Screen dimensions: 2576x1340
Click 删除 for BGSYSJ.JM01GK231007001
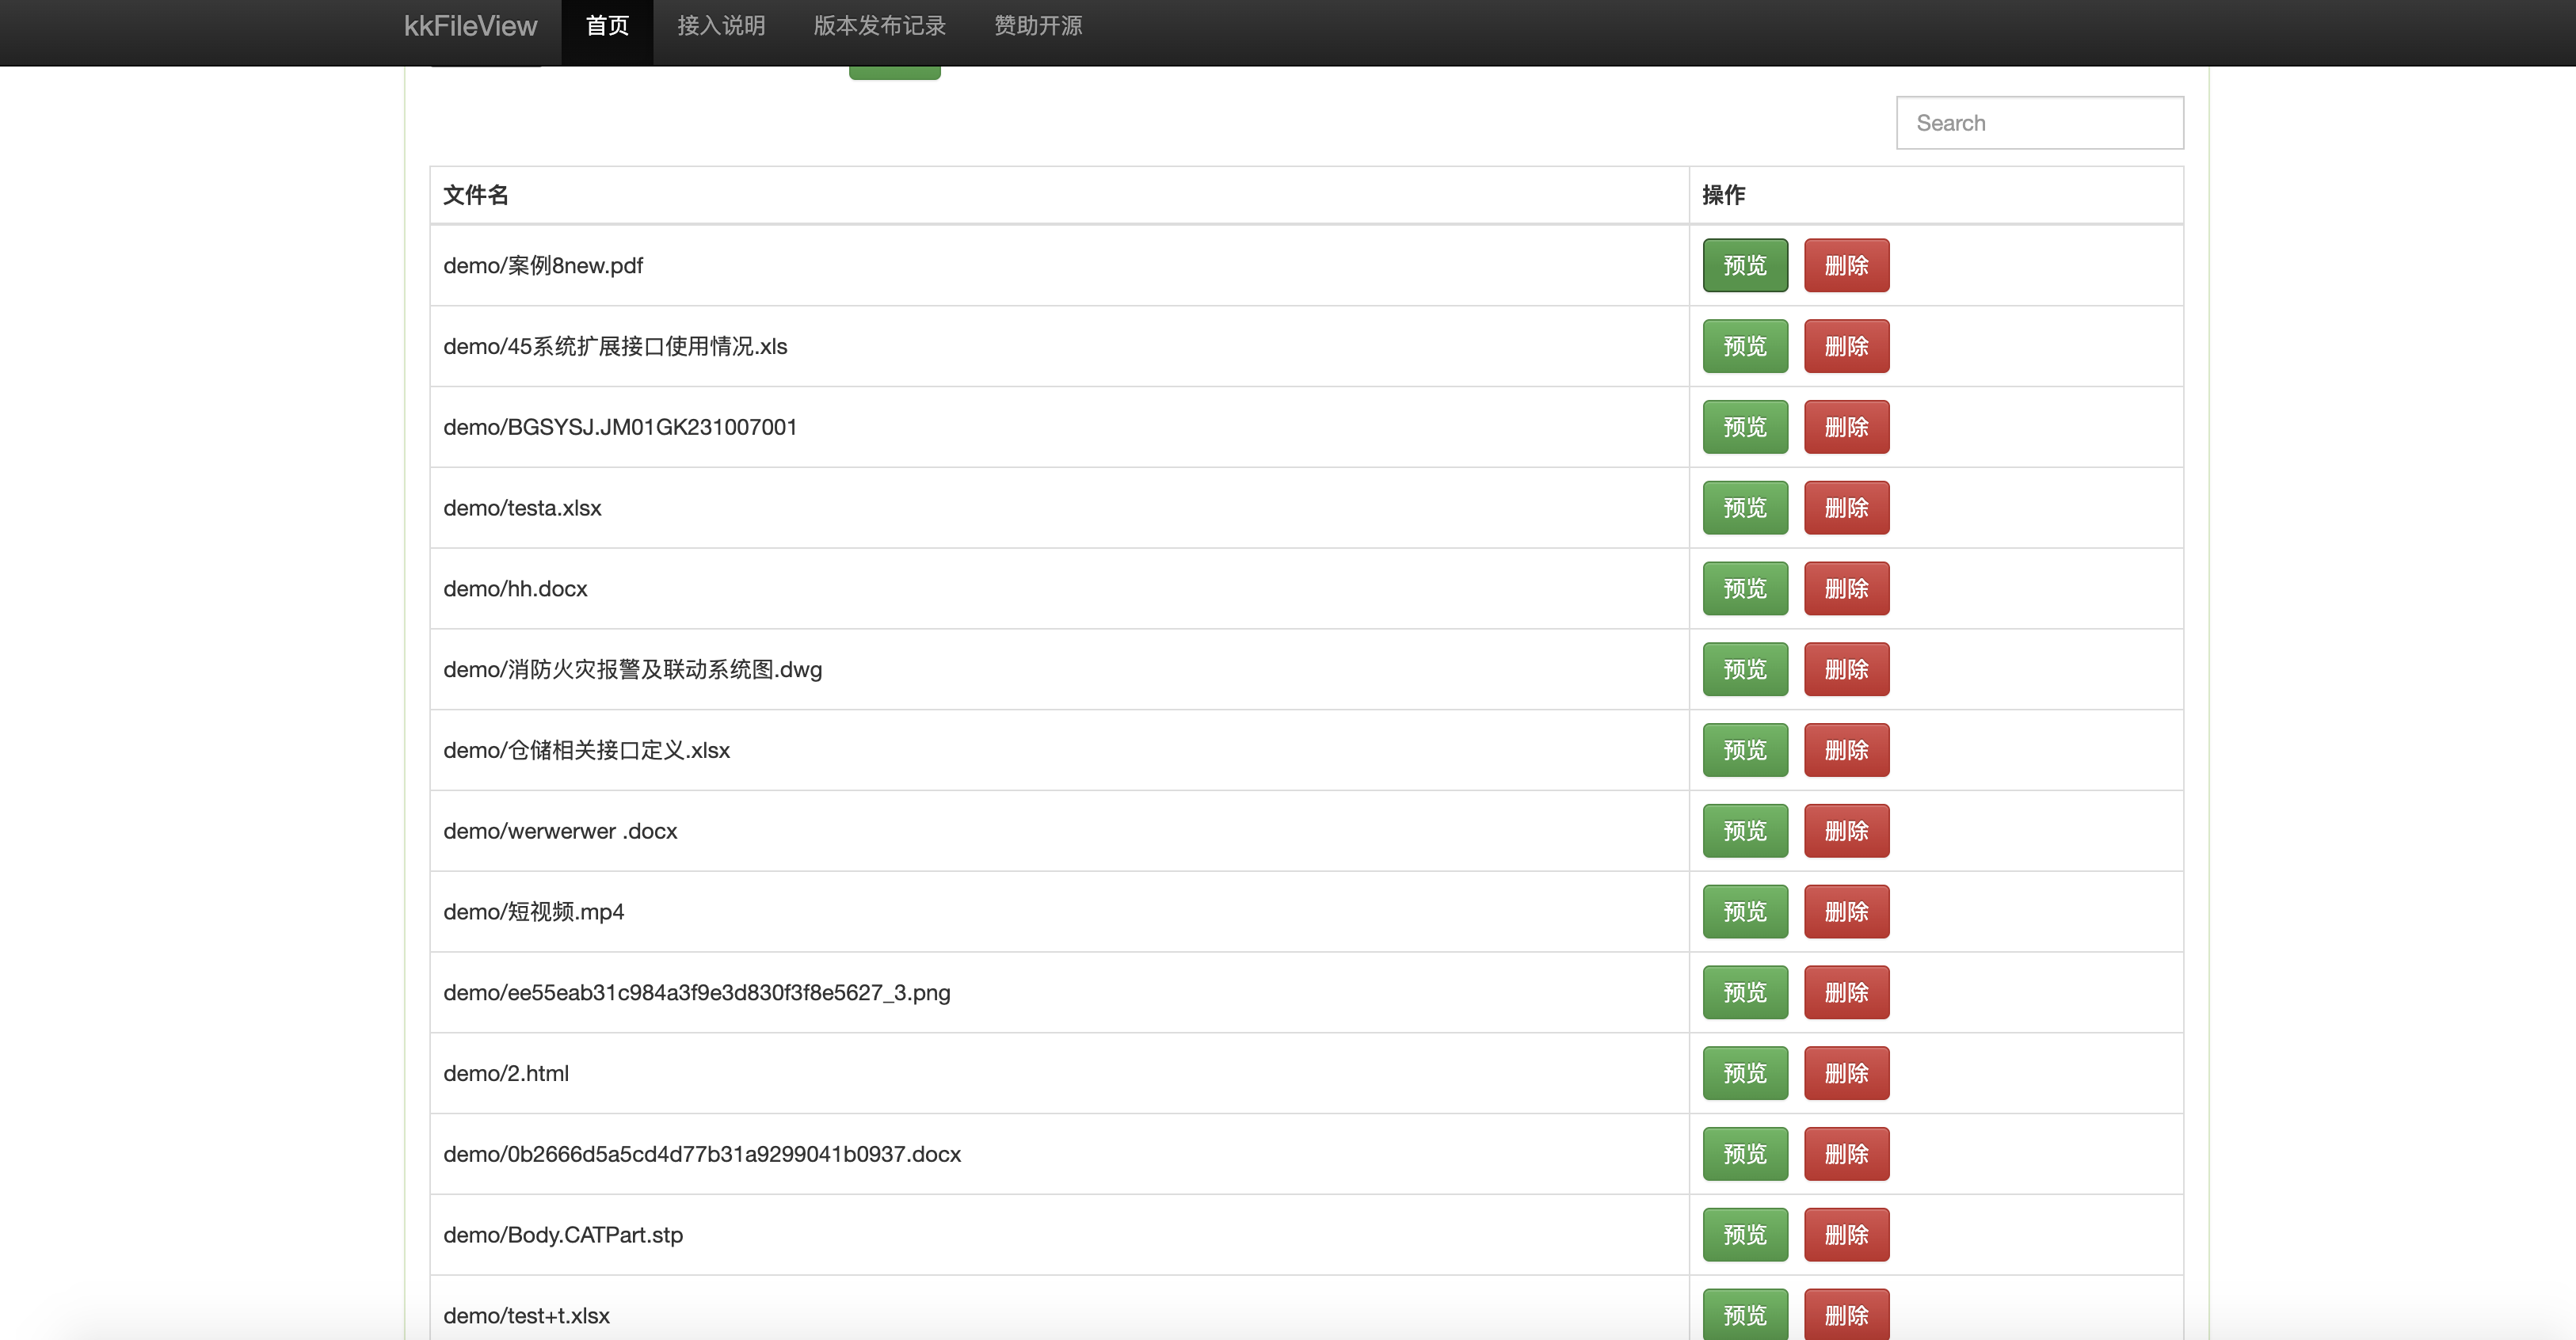tap(1846, 425)
